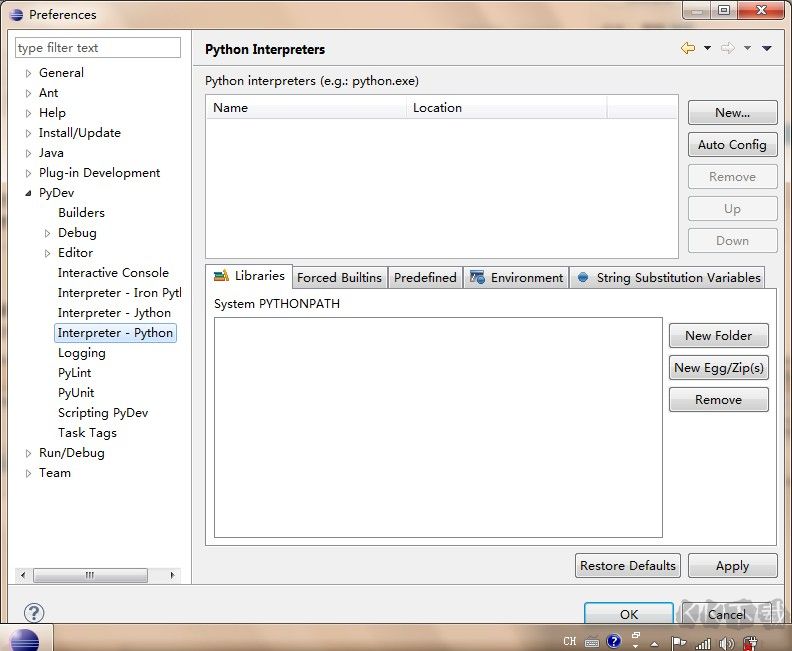Open the preferences help question mark icon
The height and width of the screenshot is (651, 792).
coord(34,613)
